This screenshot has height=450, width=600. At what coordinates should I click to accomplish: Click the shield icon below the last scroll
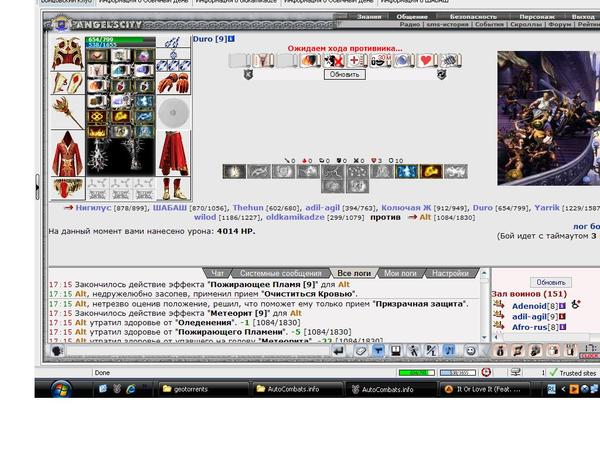(442, 74)
